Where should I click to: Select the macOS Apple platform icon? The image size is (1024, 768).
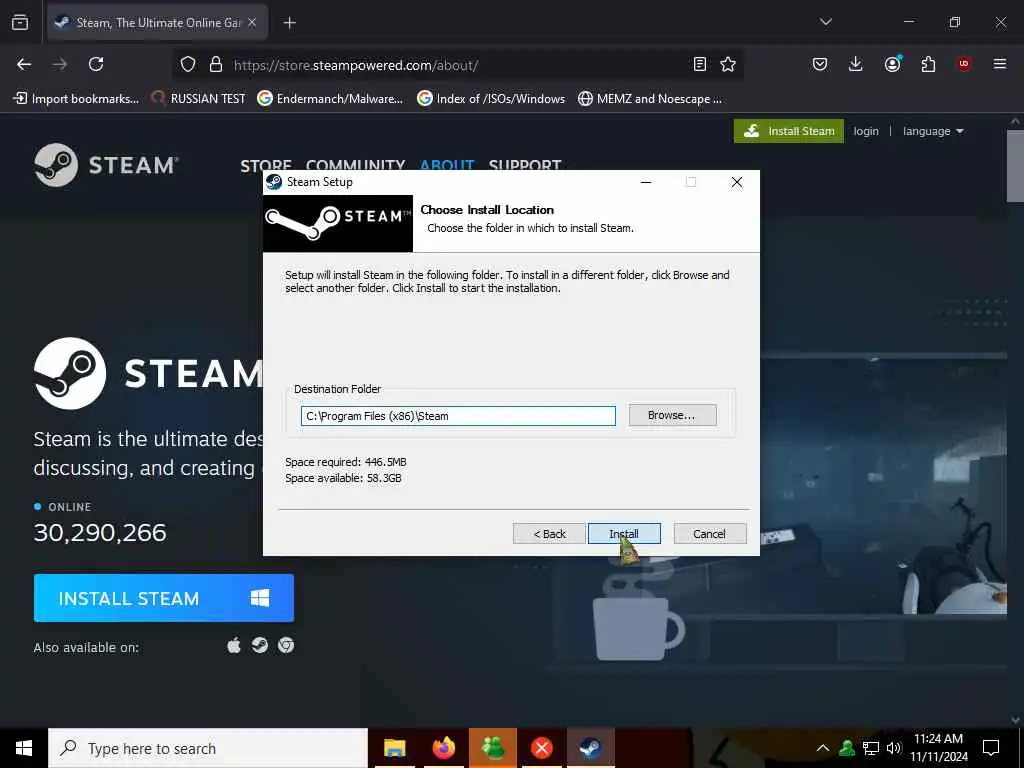234,646
